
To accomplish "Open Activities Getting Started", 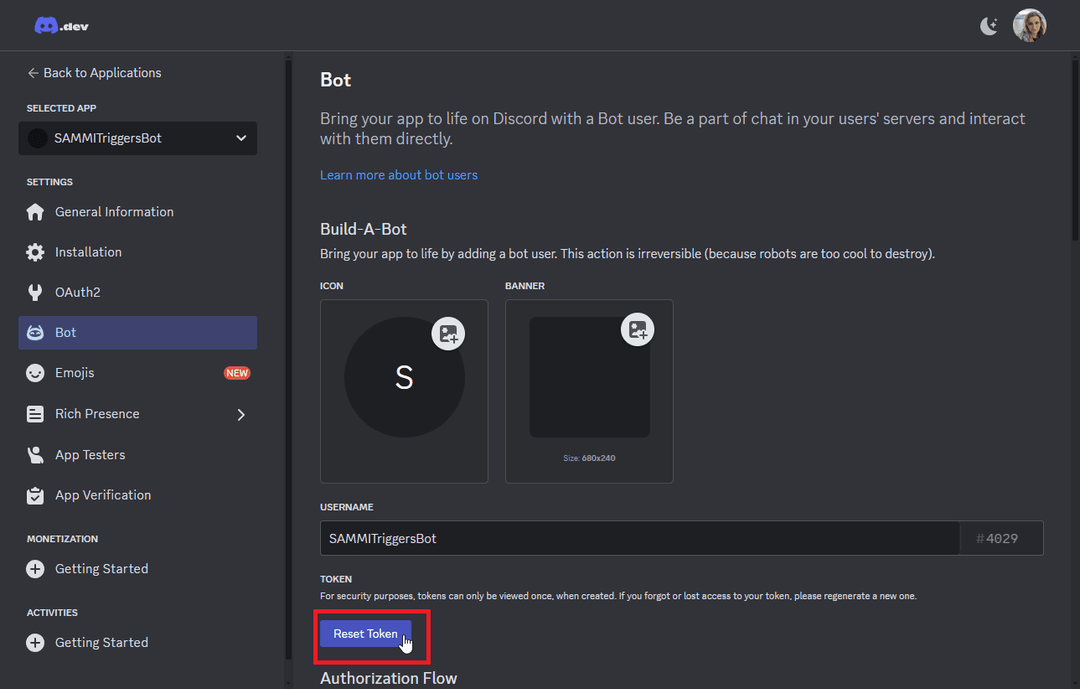I will pos(138,643).
